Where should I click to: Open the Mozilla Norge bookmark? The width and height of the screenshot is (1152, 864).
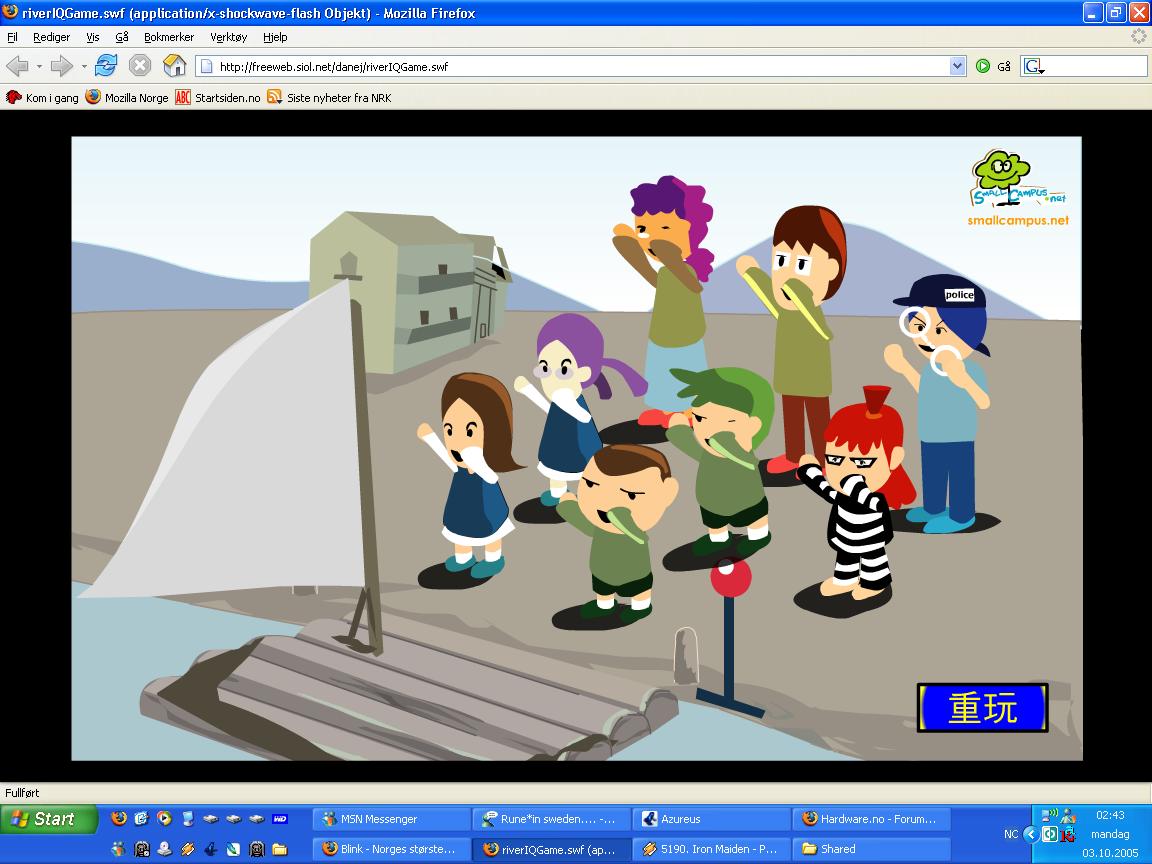127,98
